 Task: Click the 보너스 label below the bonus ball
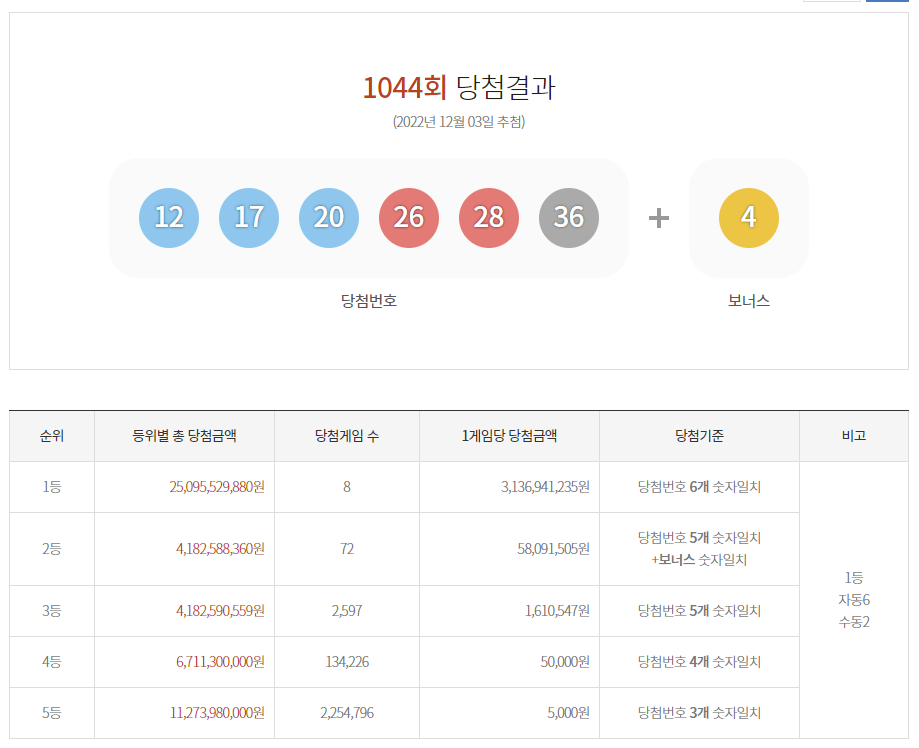click(x=748, y=300)
